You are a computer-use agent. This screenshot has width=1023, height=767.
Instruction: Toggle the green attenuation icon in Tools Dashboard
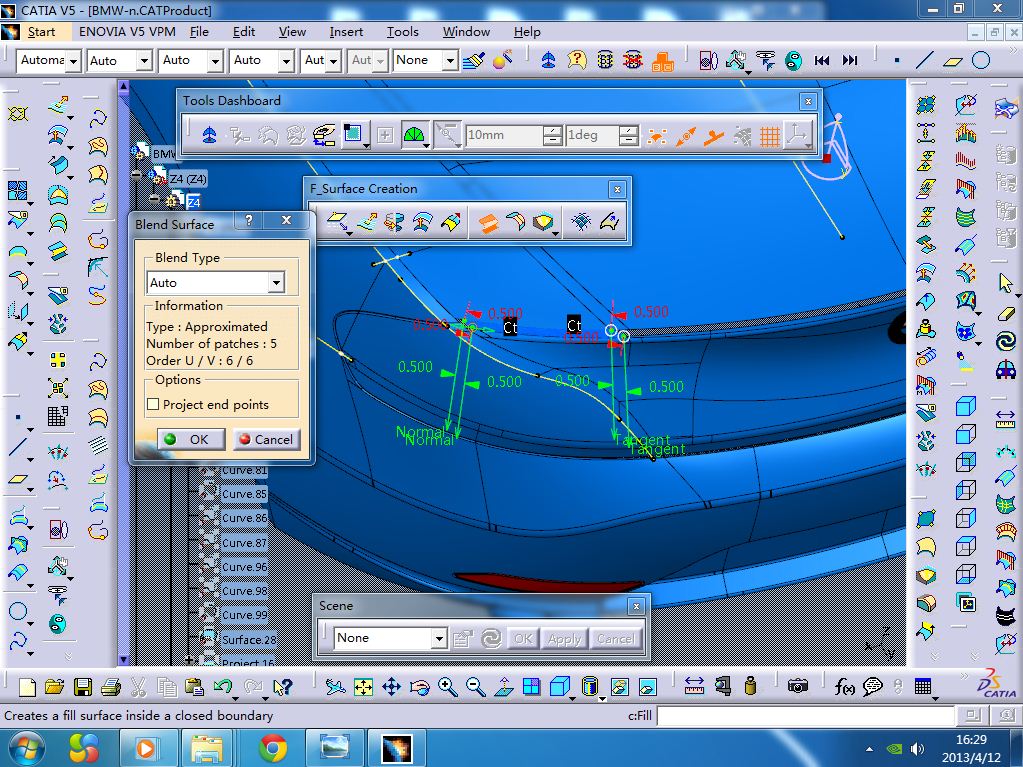click(x=414, y=136)
